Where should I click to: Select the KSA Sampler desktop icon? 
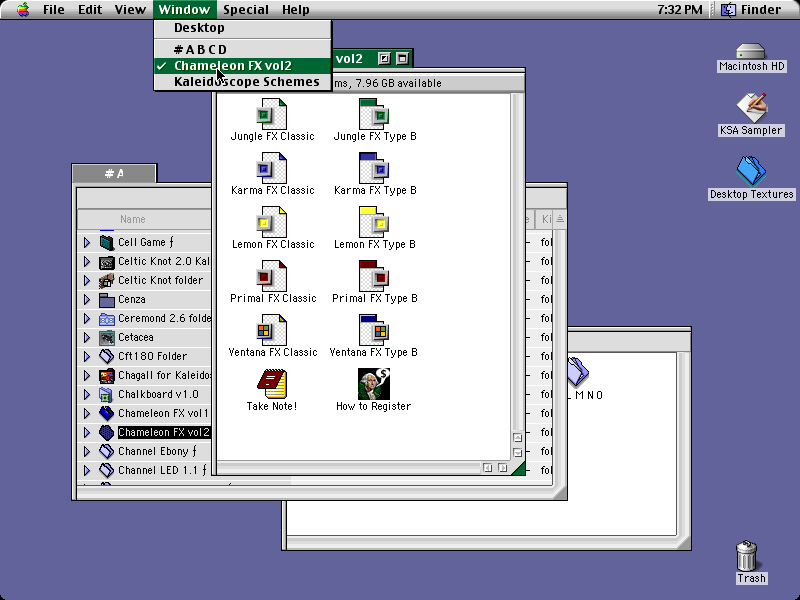[751, 108]
